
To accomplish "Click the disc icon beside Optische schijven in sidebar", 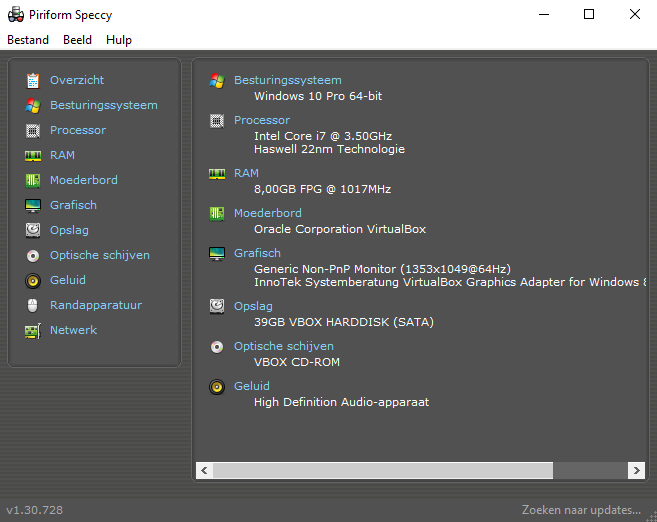I will [33, 255].
